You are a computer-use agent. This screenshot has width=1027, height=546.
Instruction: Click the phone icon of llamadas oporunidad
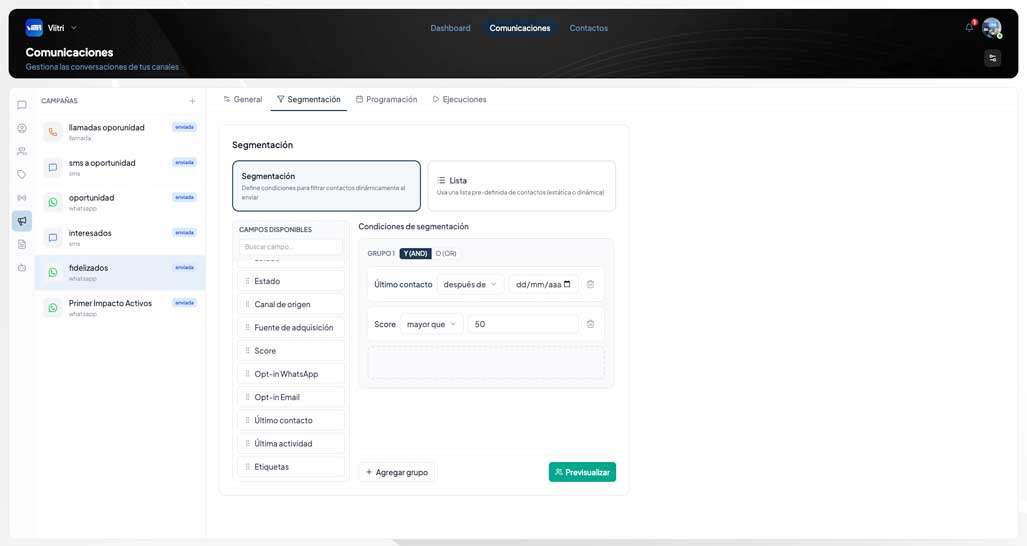(x=53, y=132)
